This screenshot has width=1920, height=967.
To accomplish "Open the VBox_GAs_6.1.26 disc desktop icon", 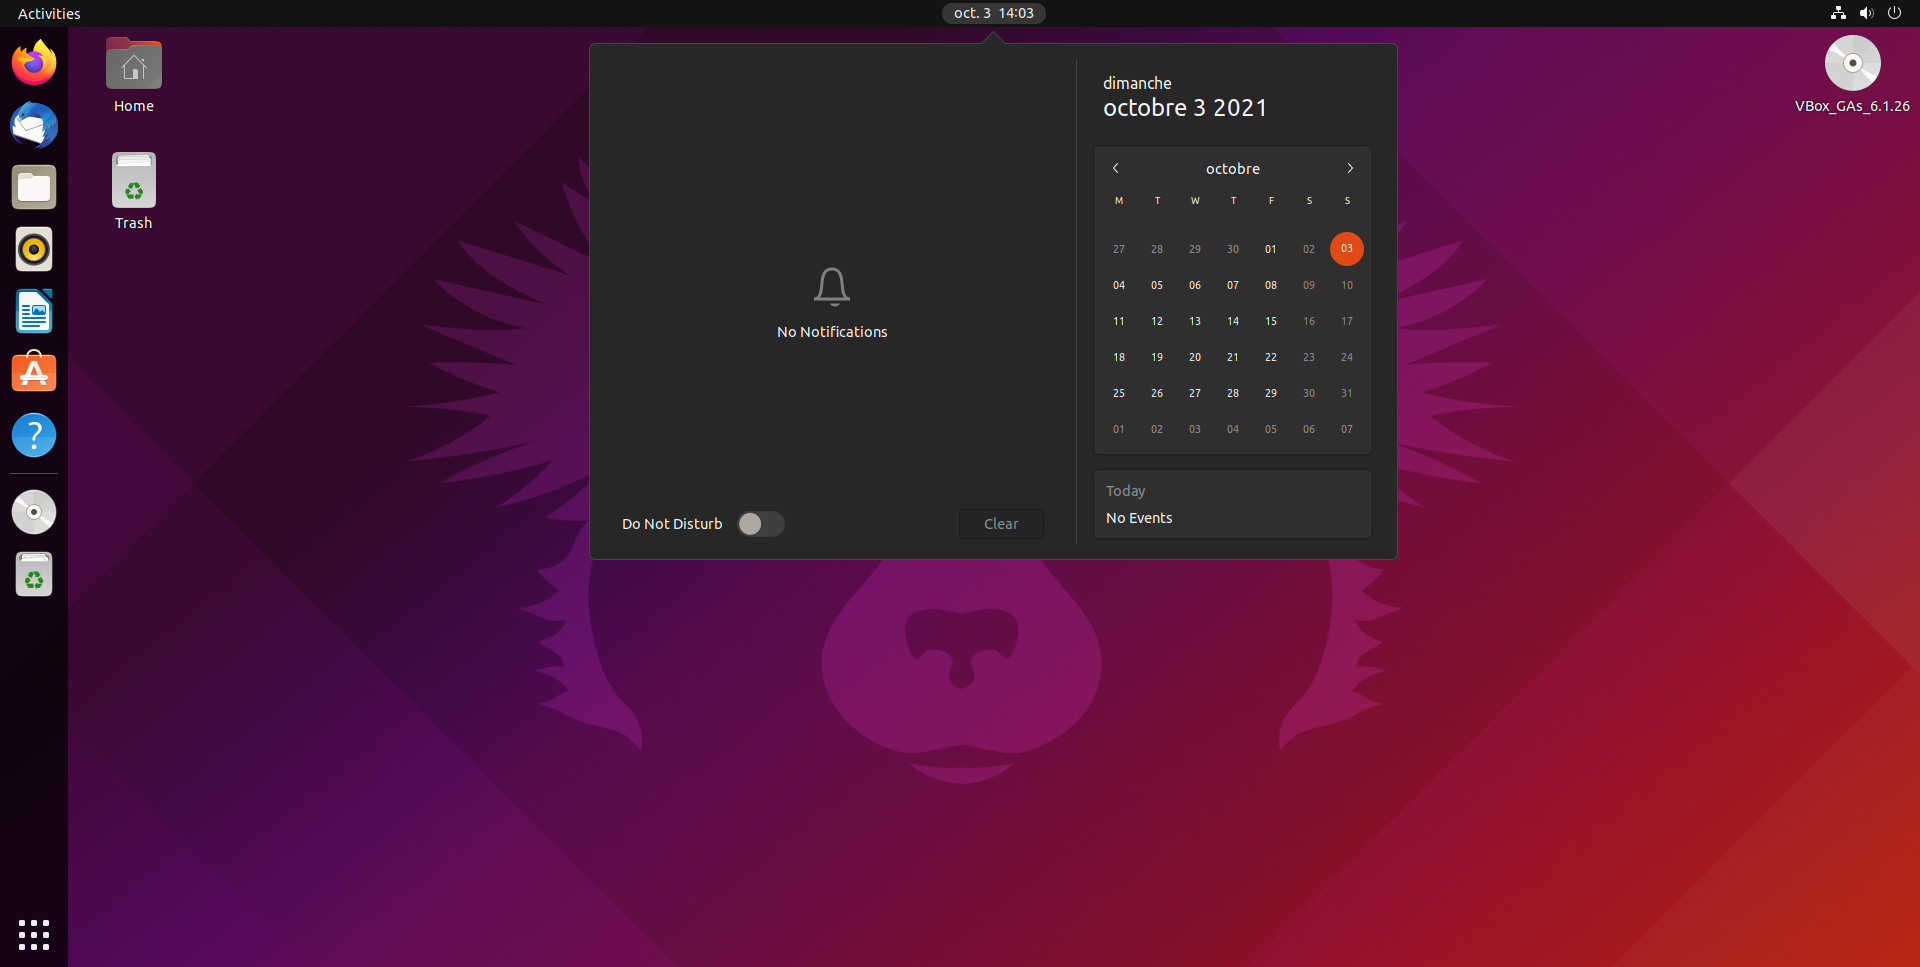I will 1852,76.
